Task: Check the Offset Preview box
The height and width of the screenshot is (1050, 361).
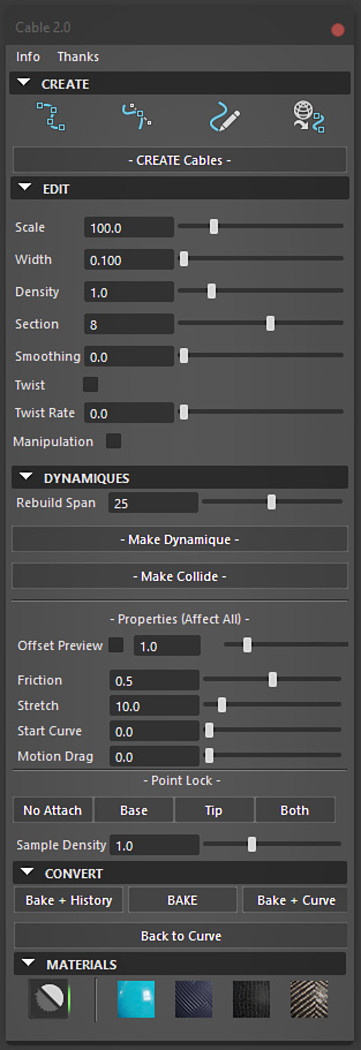Action: tap(117, 645)
